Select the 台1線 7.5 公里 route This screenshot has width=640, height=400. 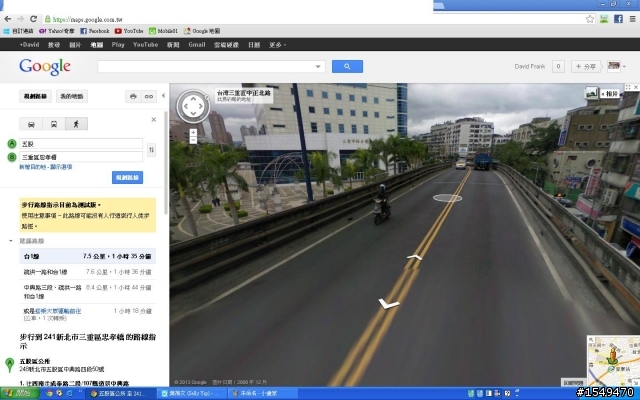[x=88, y=256]
